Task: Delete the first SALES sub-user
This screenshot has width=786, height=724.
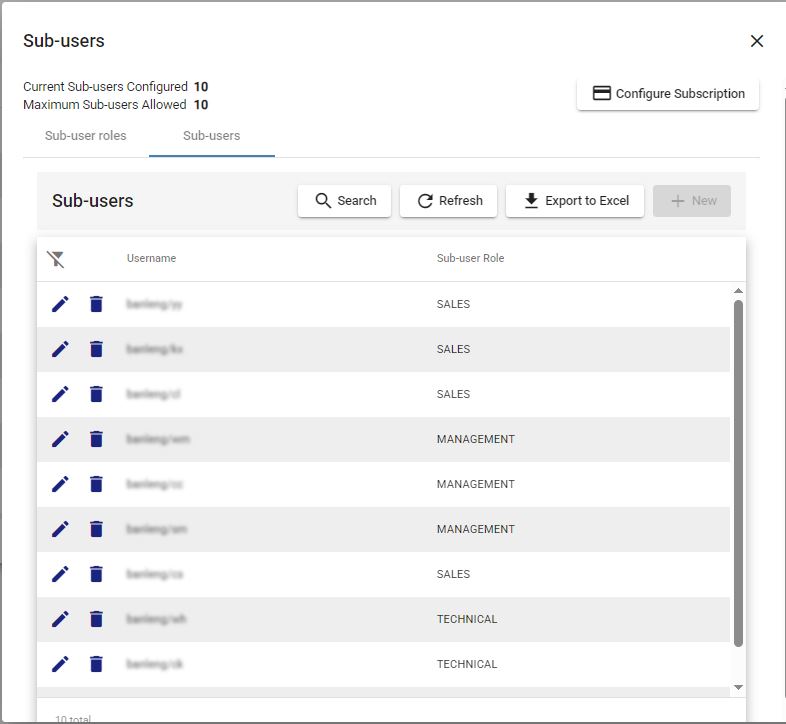Action: pyautogui.click(x=96, y=304)
